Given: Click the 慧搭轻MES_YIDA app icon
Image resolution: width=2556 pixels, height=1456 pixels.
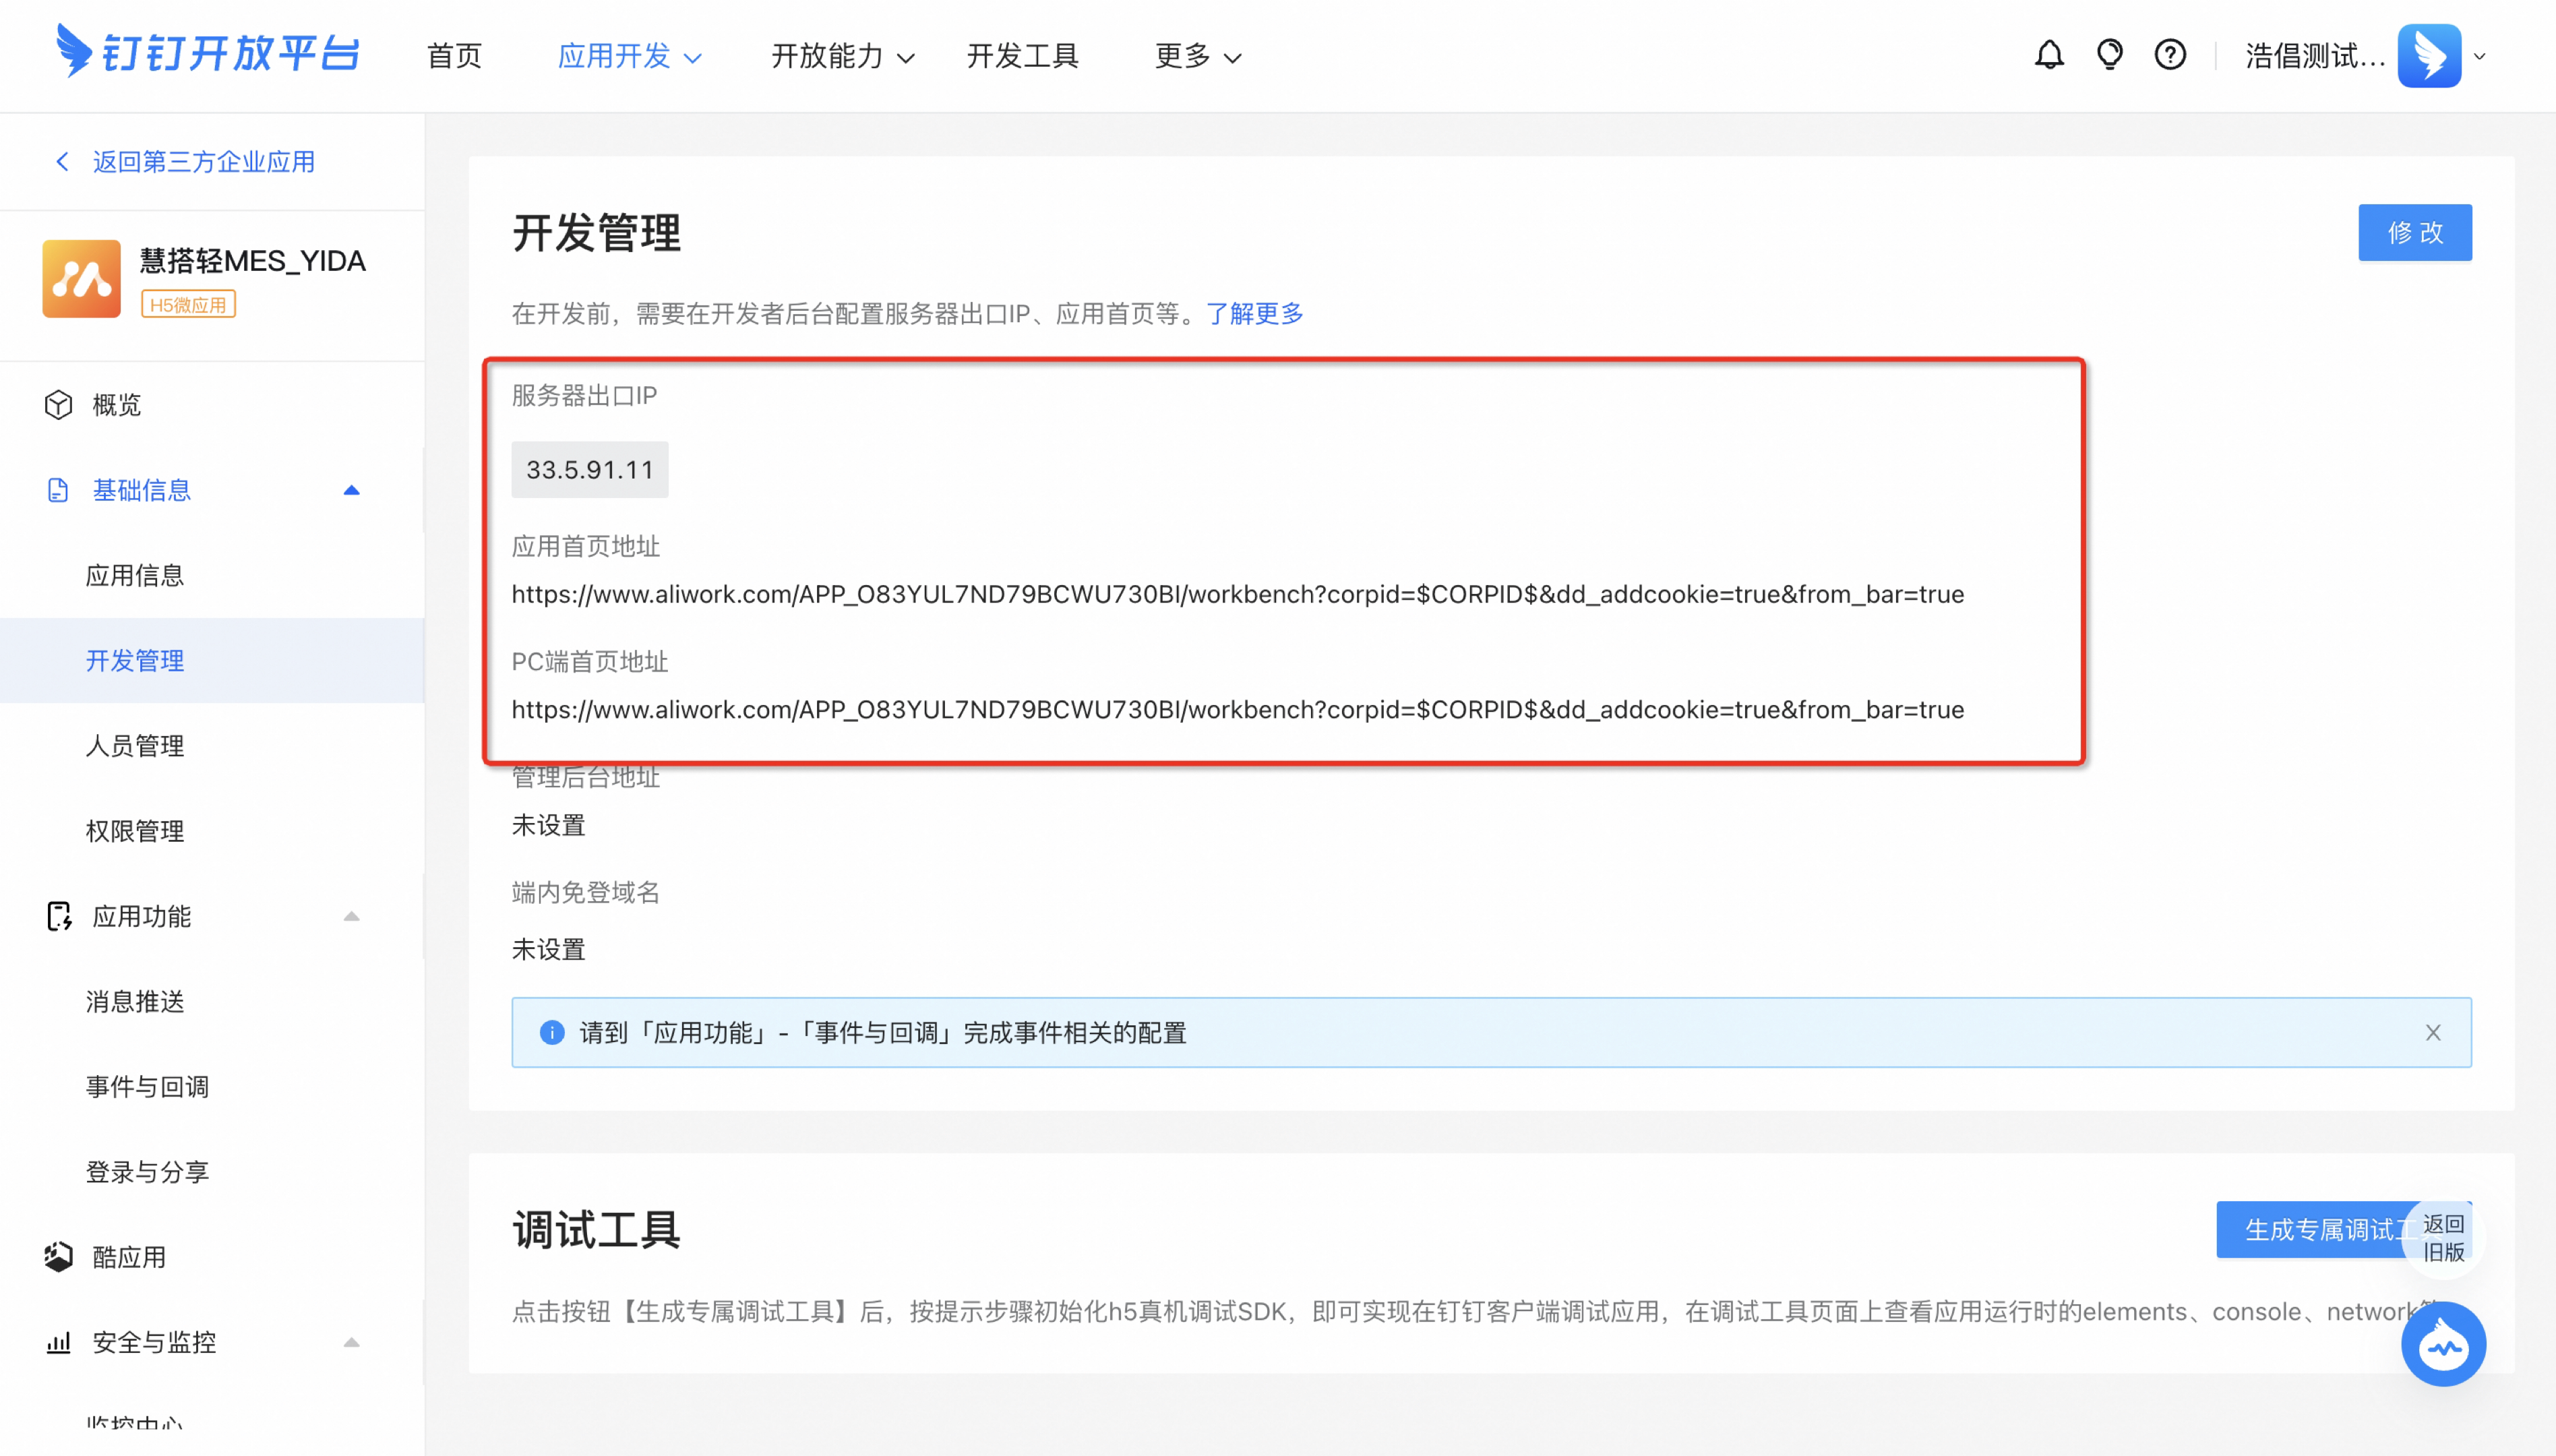Looking at the screenshot, I should [x=81, y=278].
